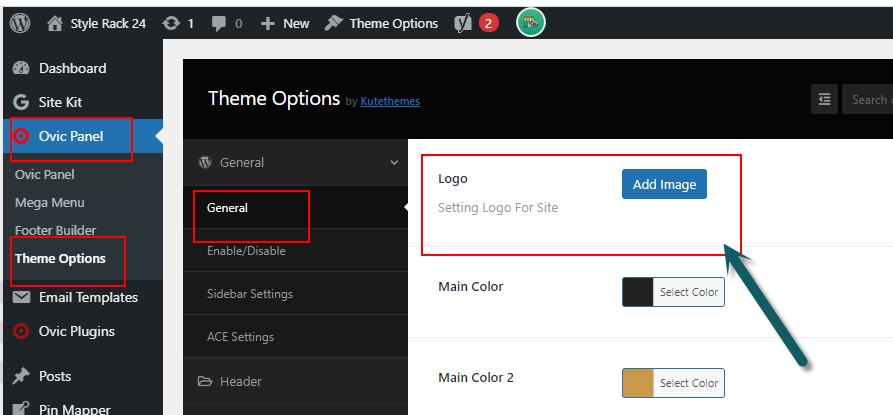Open the Main Color dark swatch picker
This screenshot has height=415, width=893.
(x=638, y=292)
